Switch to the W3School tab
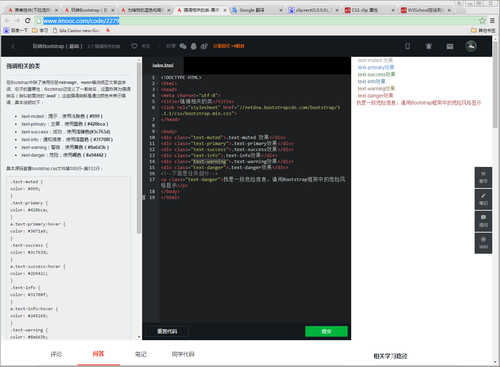The width and height of the screenshot is (500, 367). tap(425, 10)
